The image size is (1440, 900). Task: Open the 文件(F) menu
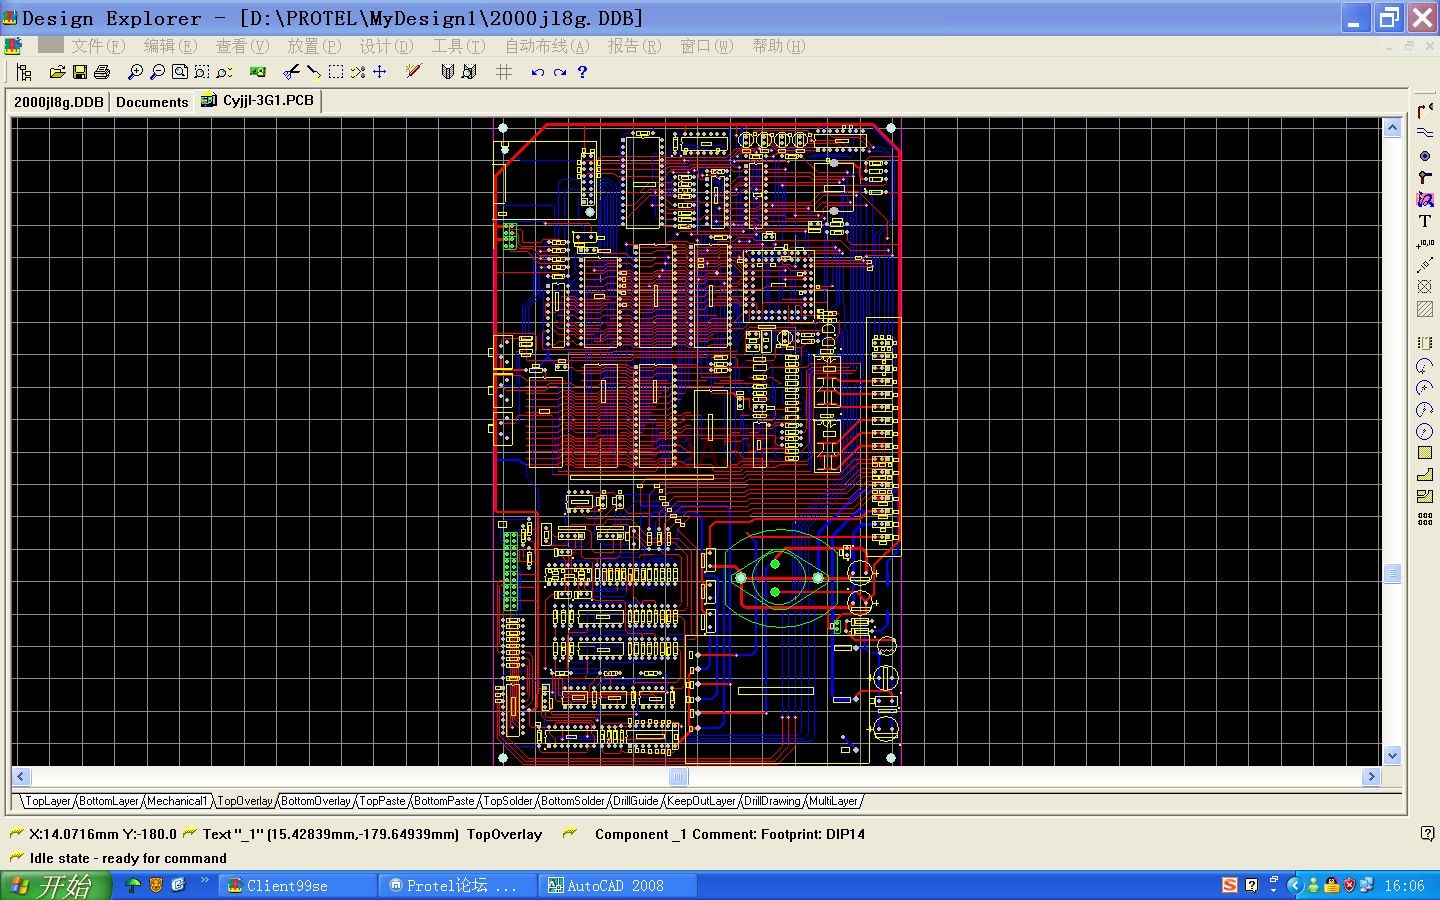tap(97, 46)
